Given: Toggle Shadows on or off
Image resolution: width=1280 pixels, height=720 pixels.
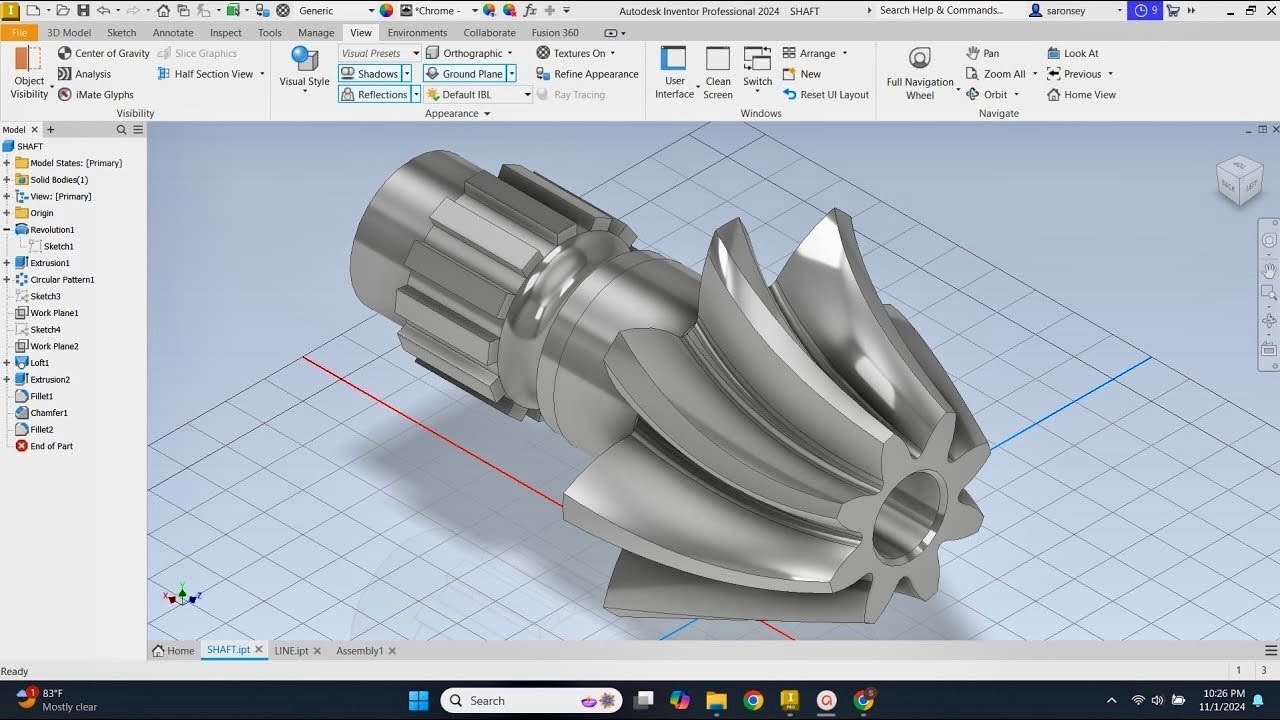Looking at the screenshot, I should click(370, 74).
